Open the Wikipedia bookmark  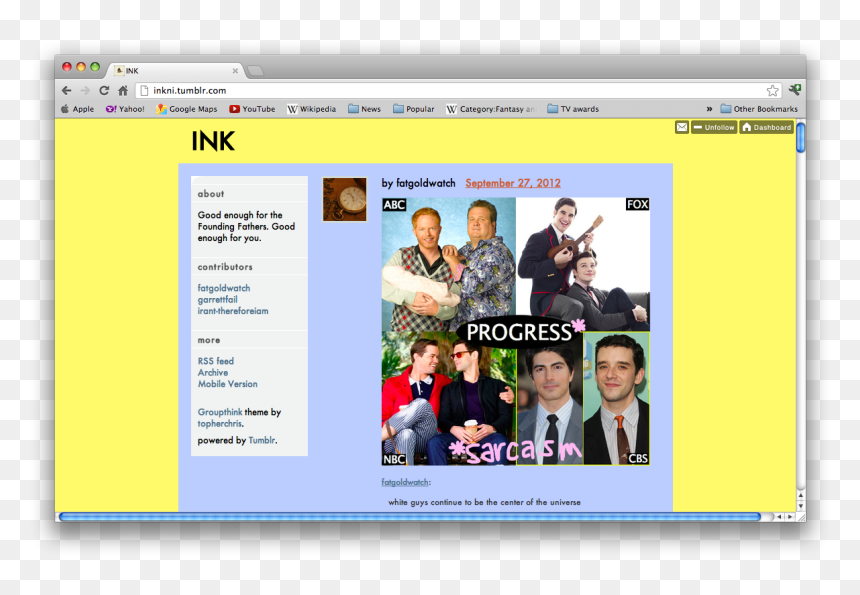point(312,109)
